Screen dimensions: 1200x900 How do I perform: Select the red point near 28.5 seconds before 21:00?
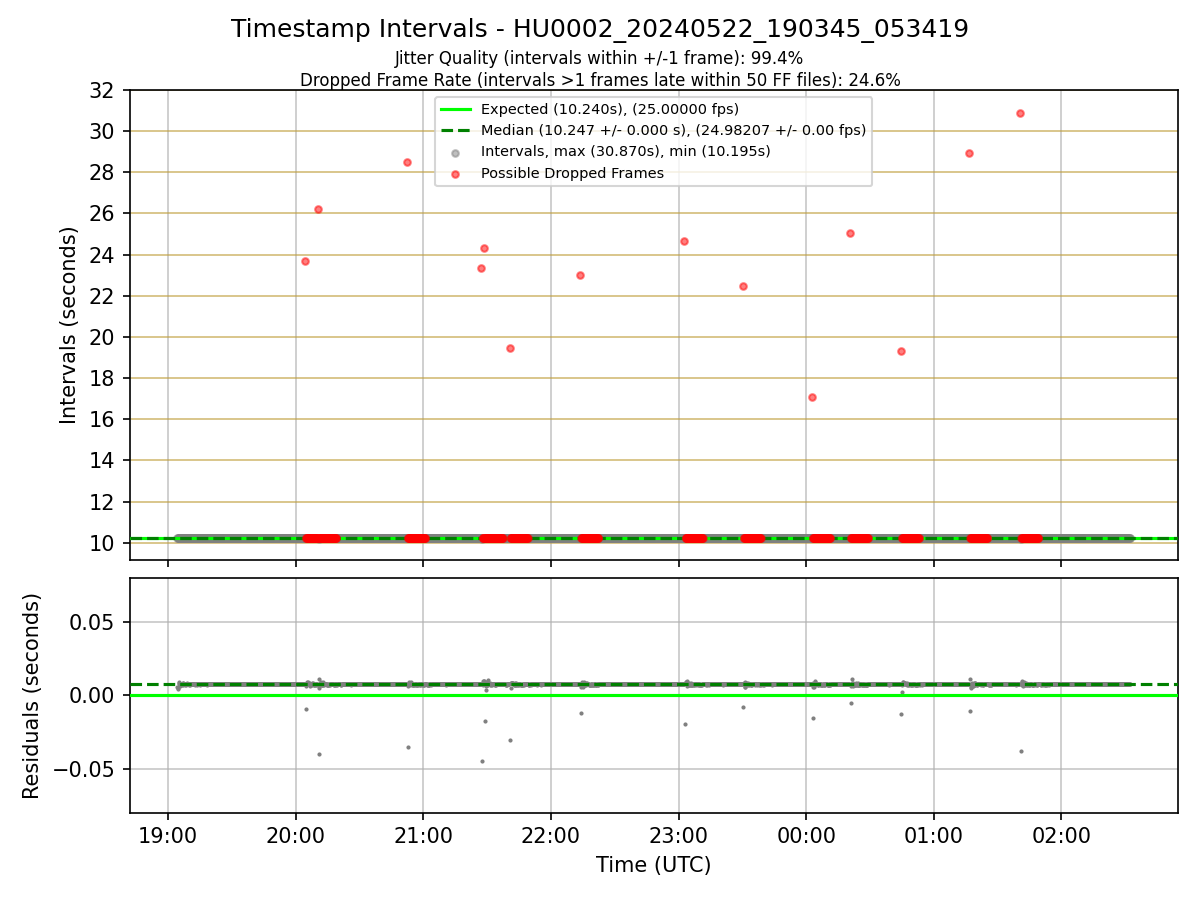pyautogui.click(x=407, y=162)
